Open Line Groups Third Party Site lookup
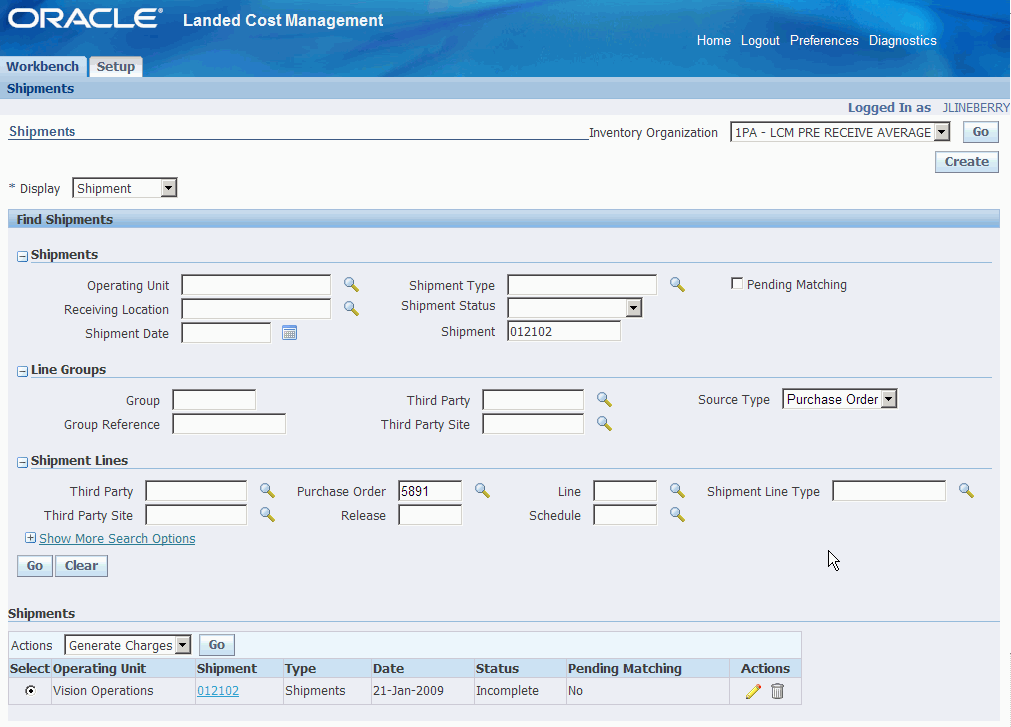Screen dimensions: 1011x727 604,423
